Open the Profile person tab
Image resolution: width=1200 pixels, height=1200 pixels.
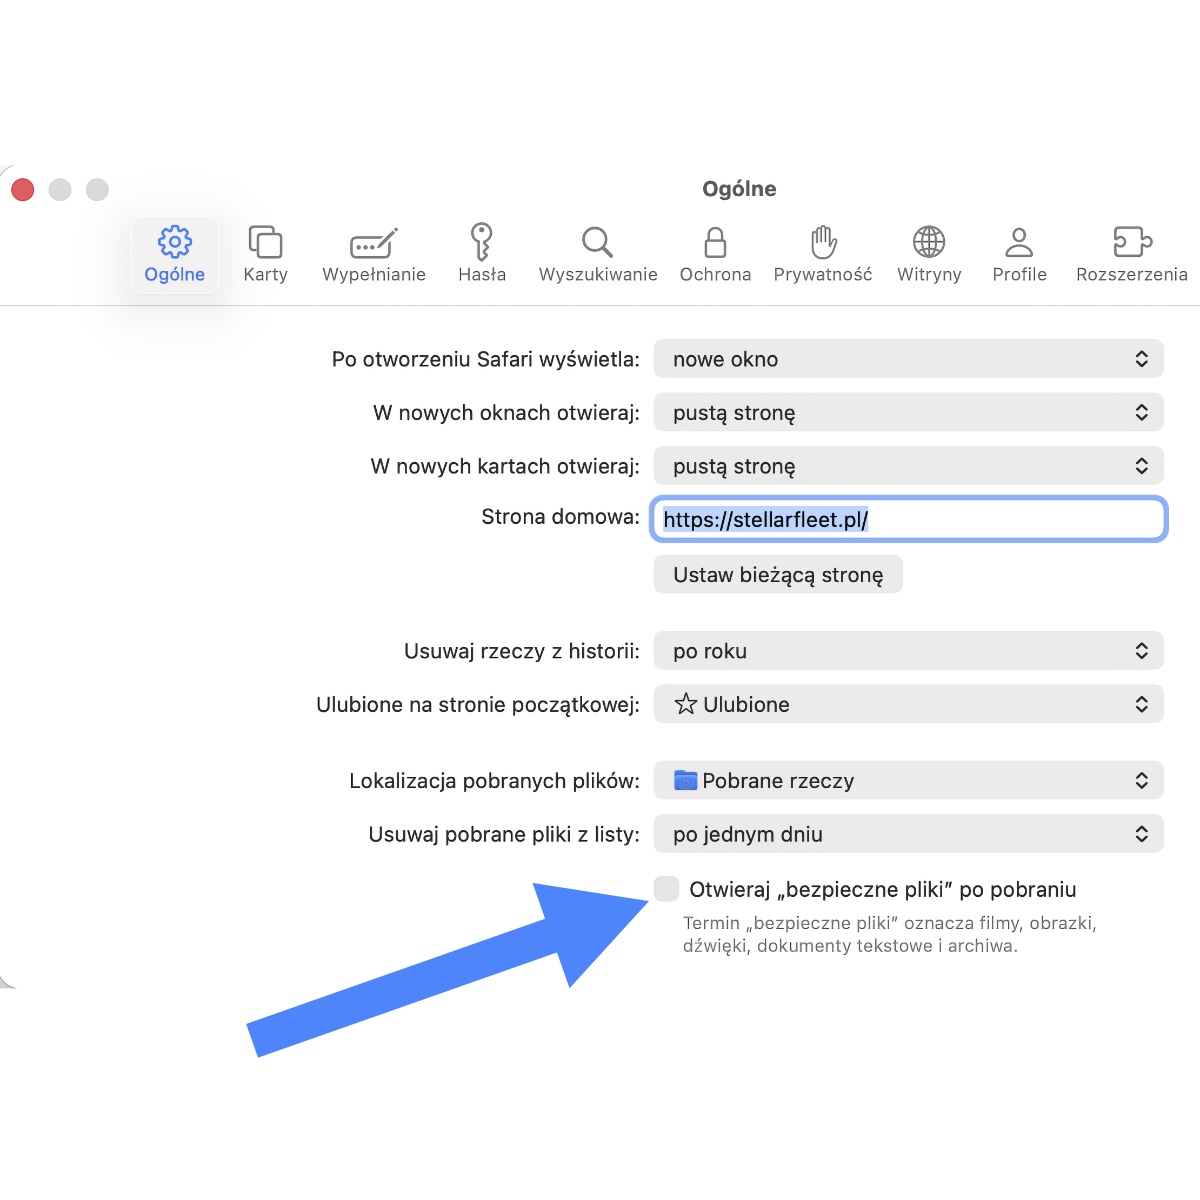coord(1019,255)
